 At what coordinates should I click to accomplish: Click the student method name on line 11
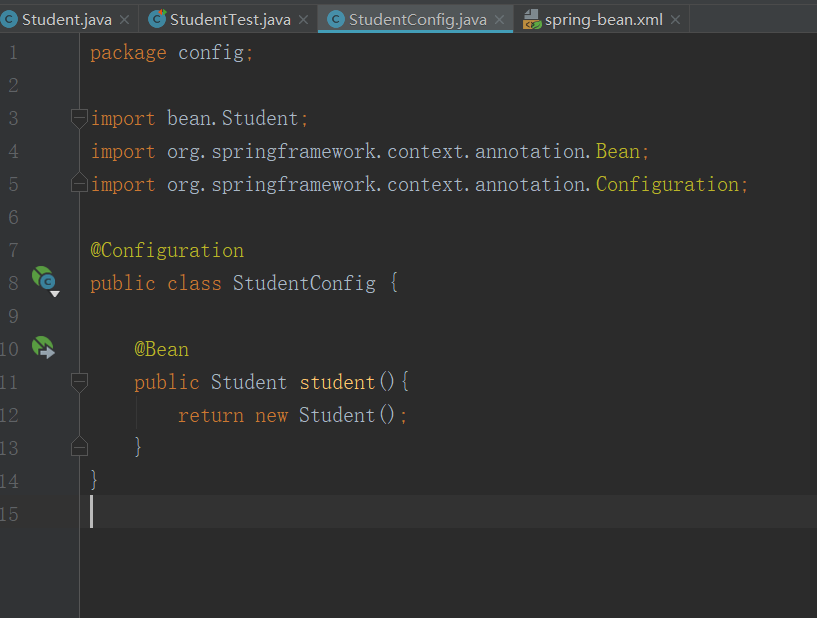[337, 382]
